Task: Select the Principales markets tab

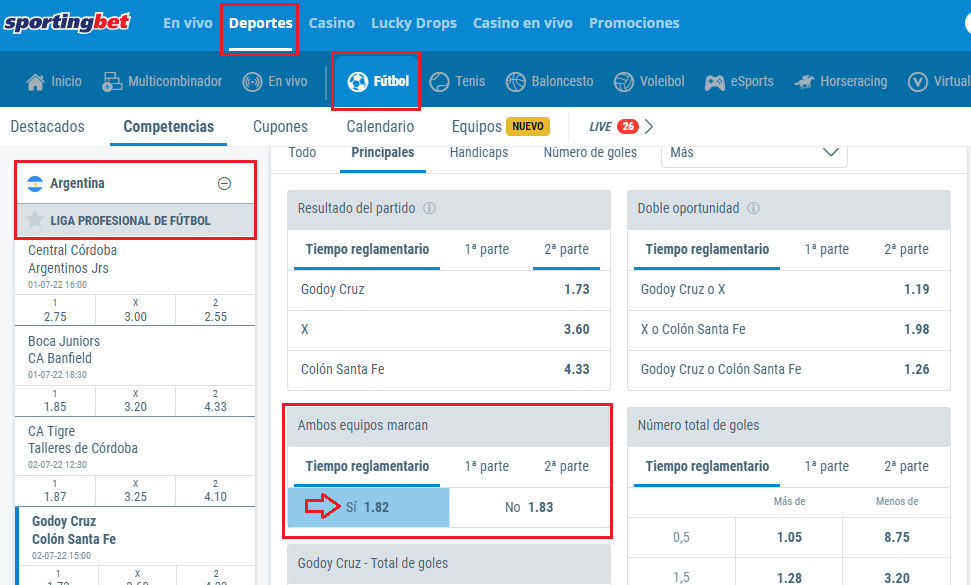Action: coord(383,153)
